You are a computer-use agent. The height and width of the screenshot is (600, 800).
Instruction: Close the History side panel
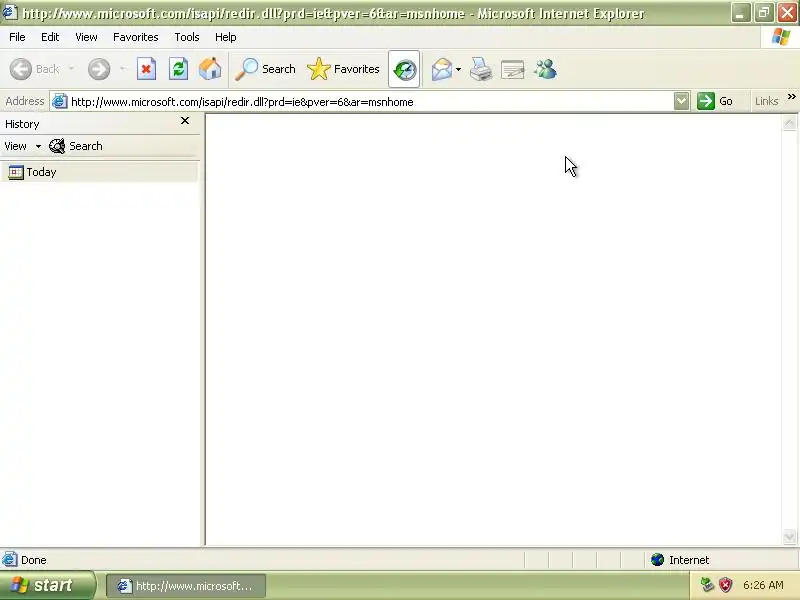pyautogui.click(x=185, y=121)
